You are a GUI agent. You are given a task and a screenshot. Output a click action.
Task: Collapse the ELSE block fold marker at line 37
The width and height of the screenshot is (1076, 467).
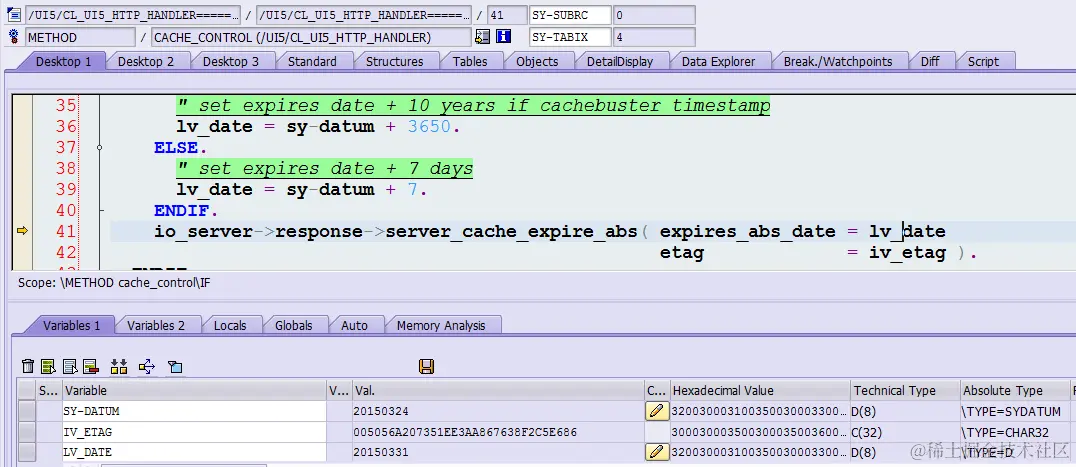click(100, 147)
